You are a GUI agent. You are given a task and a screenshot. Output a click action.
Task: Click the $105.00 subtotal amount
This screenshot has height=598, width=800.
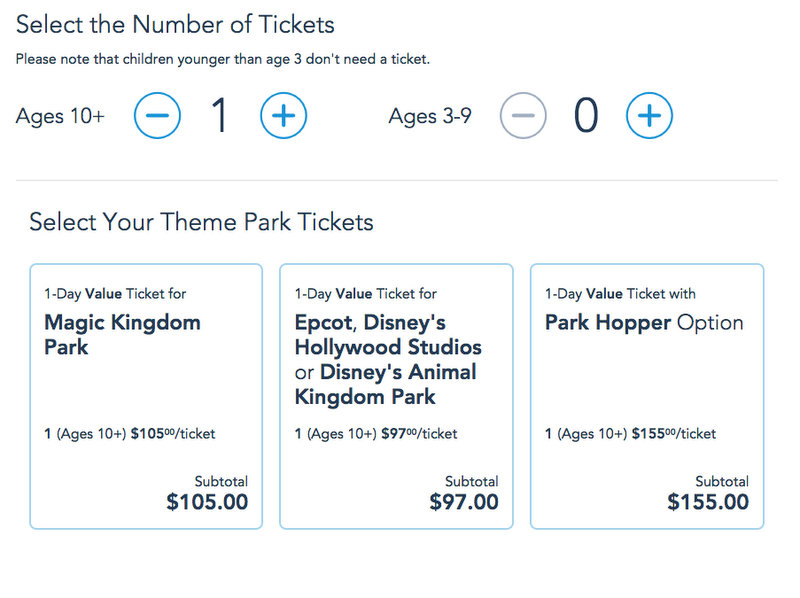click(207, 502)
